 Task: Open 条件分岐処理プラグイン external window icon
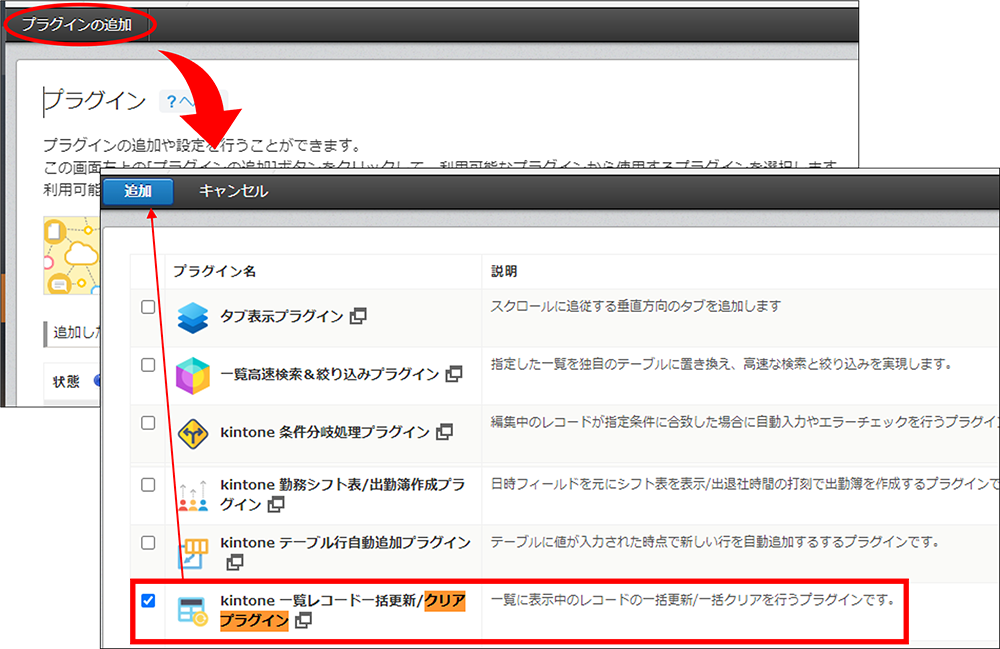point(445,432)
